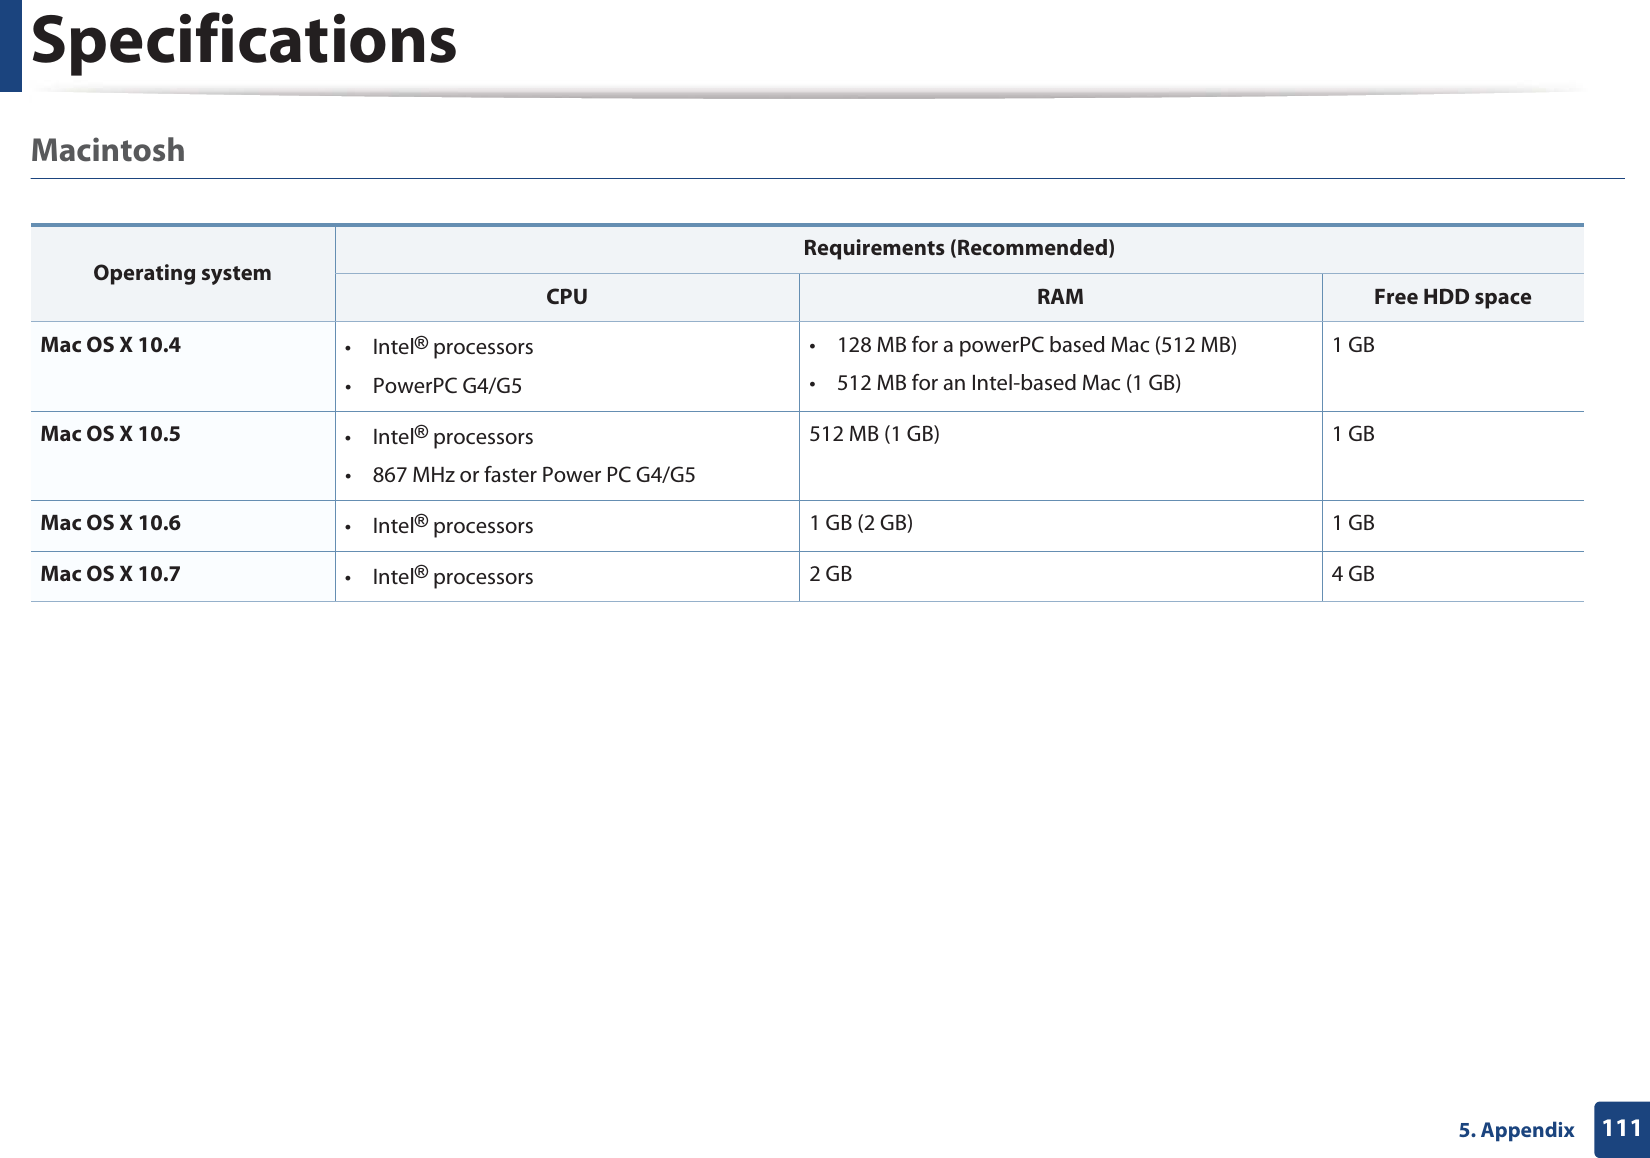
Task: Select the "Mac OS X 10.5" row label
Action: point(110,434)
